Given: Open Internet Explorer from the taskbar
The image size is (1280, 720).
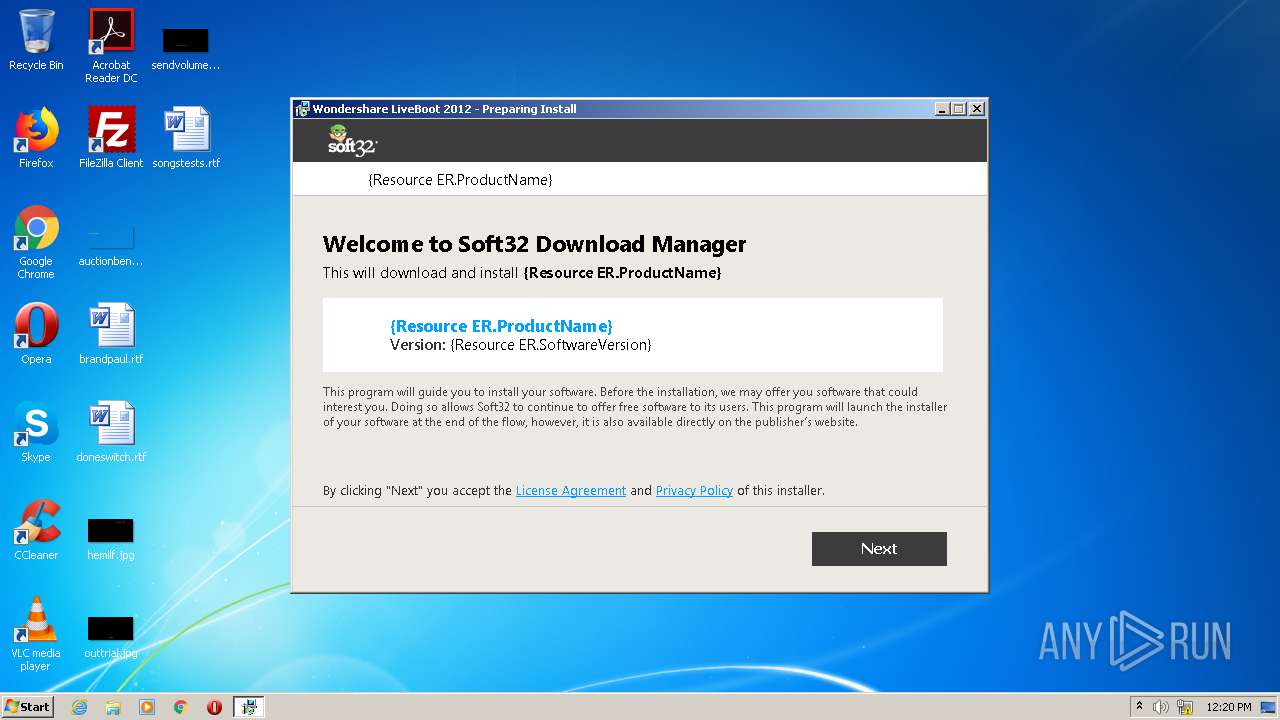Looking at the screenshot, I should [x=79, y=707].
